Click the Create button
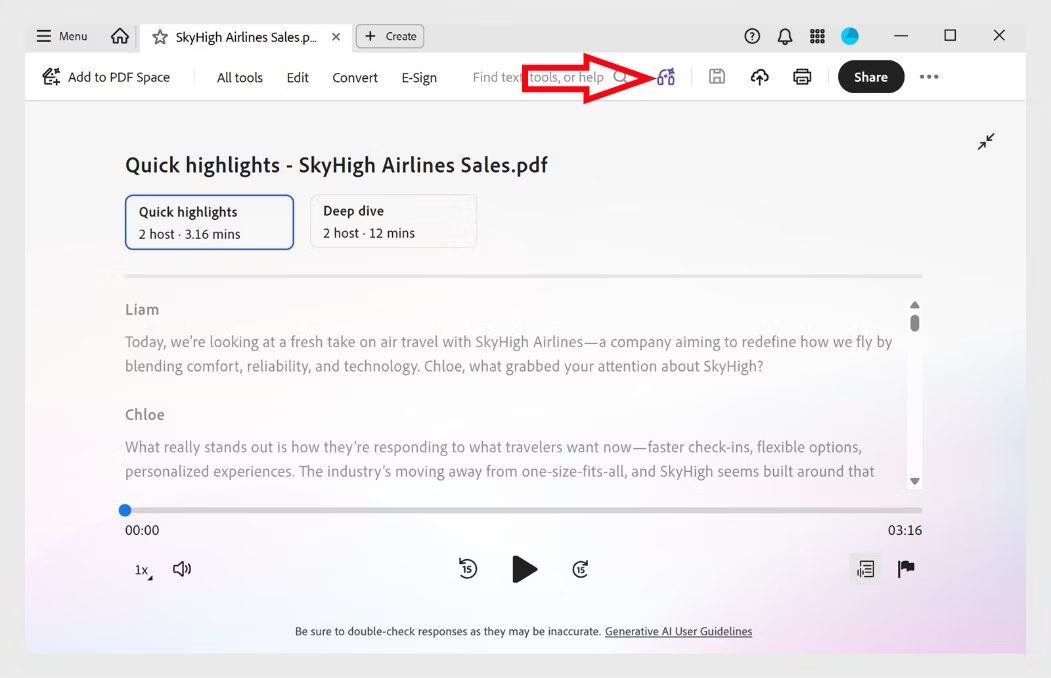Viewport: 1051px width, 678px height. click(x=390, y=36)
